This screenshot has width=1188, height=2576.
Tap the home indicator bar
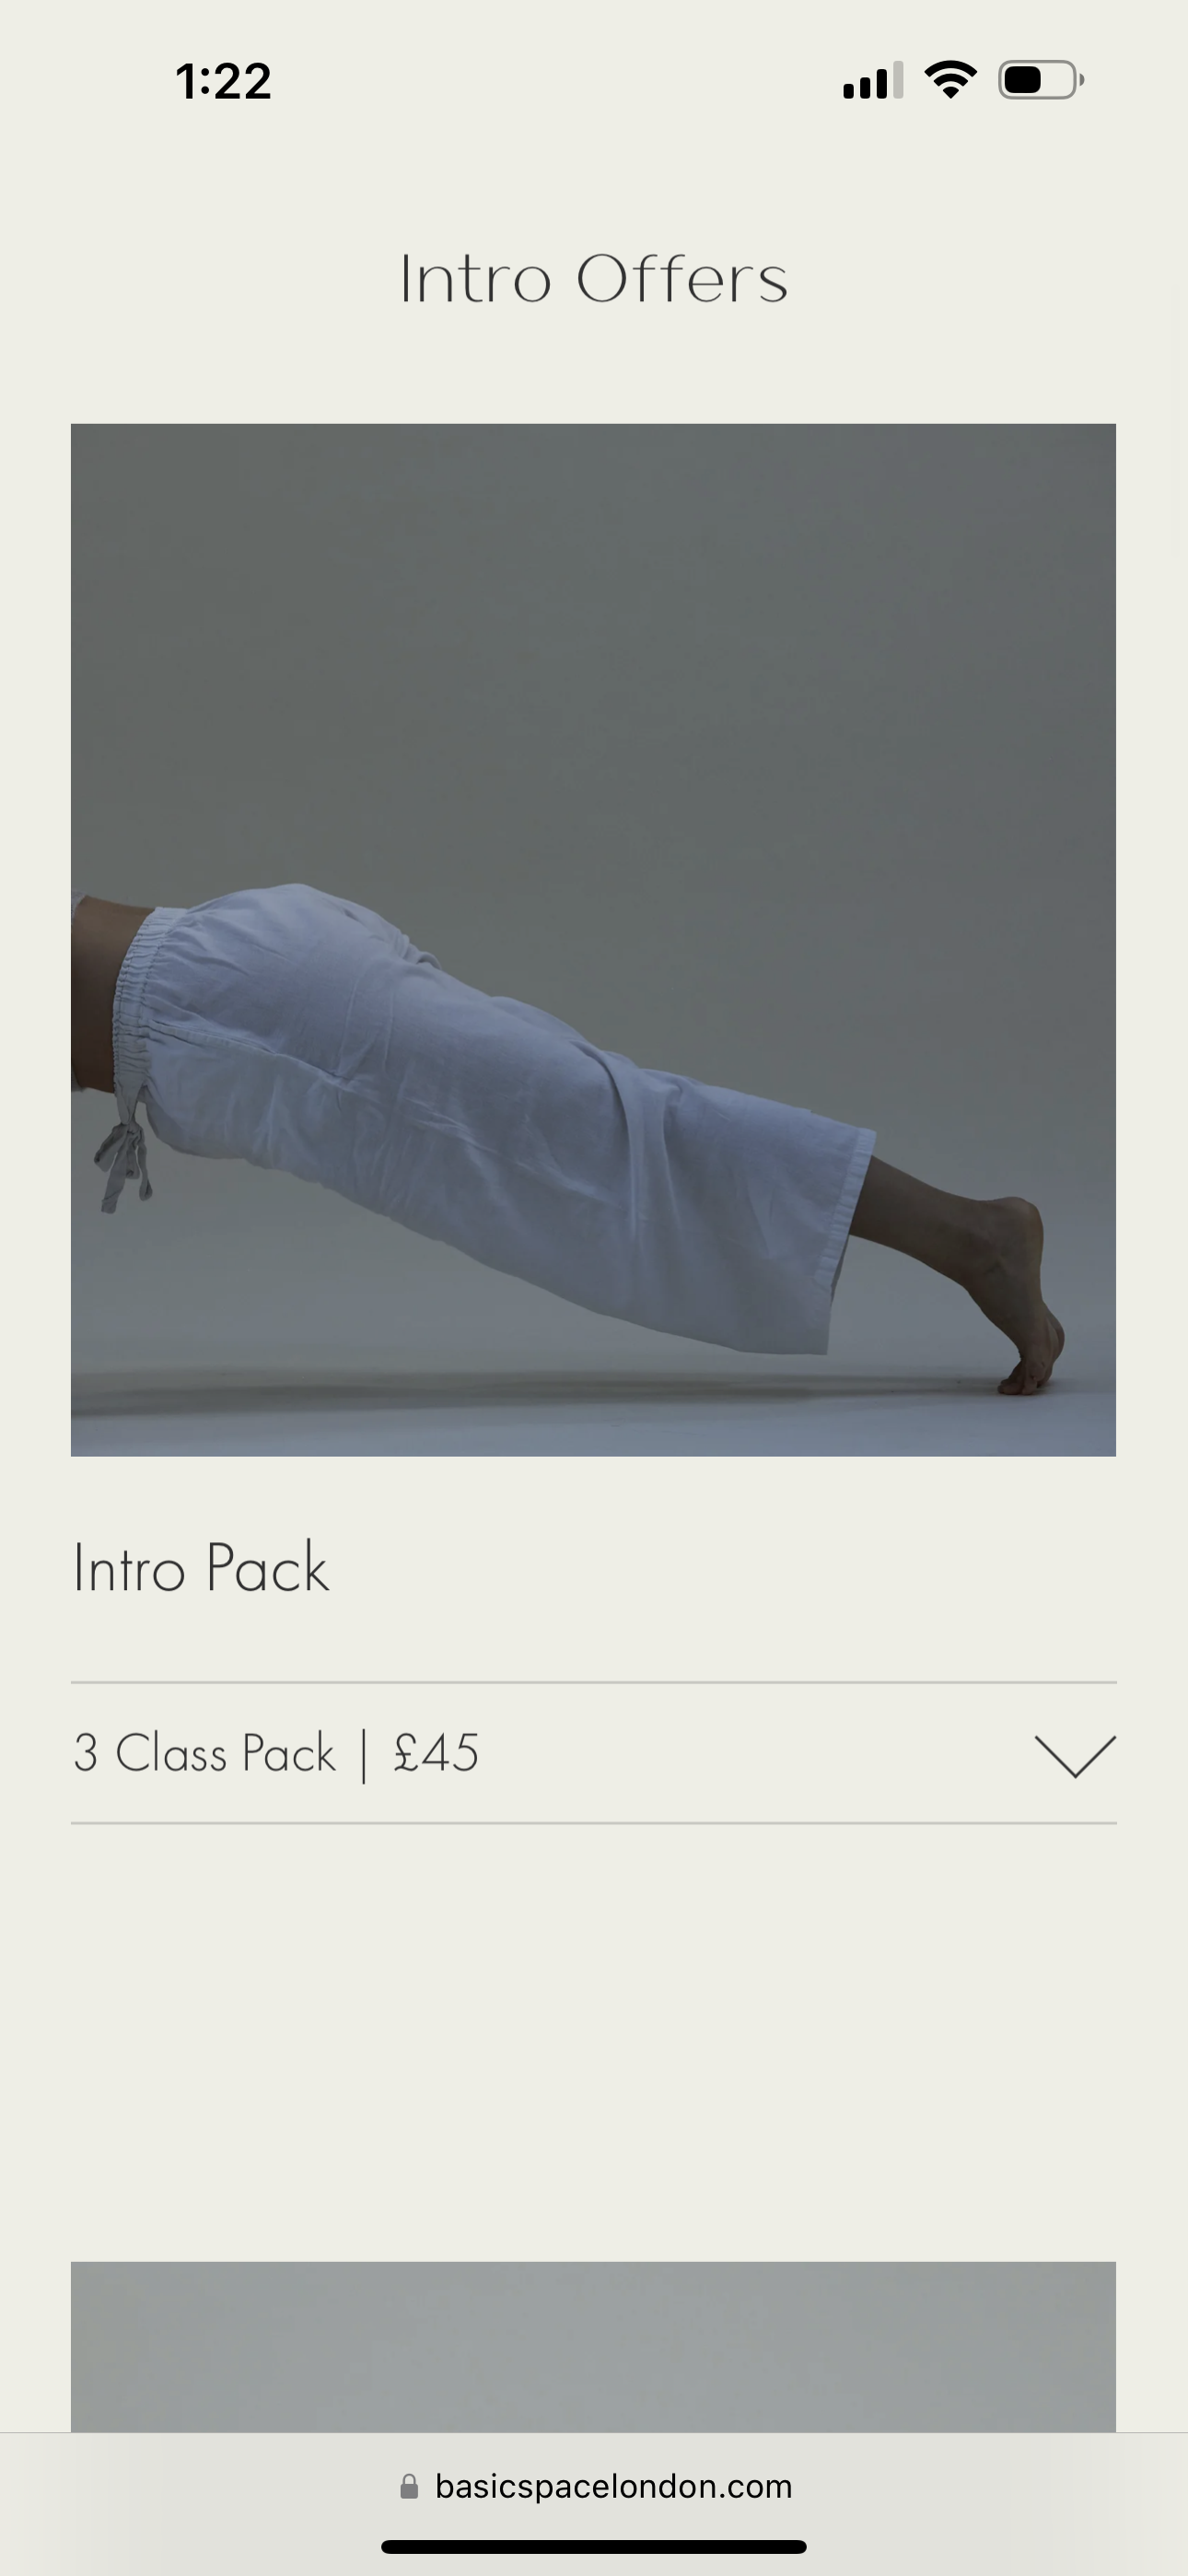click(x=594, y=2546)
